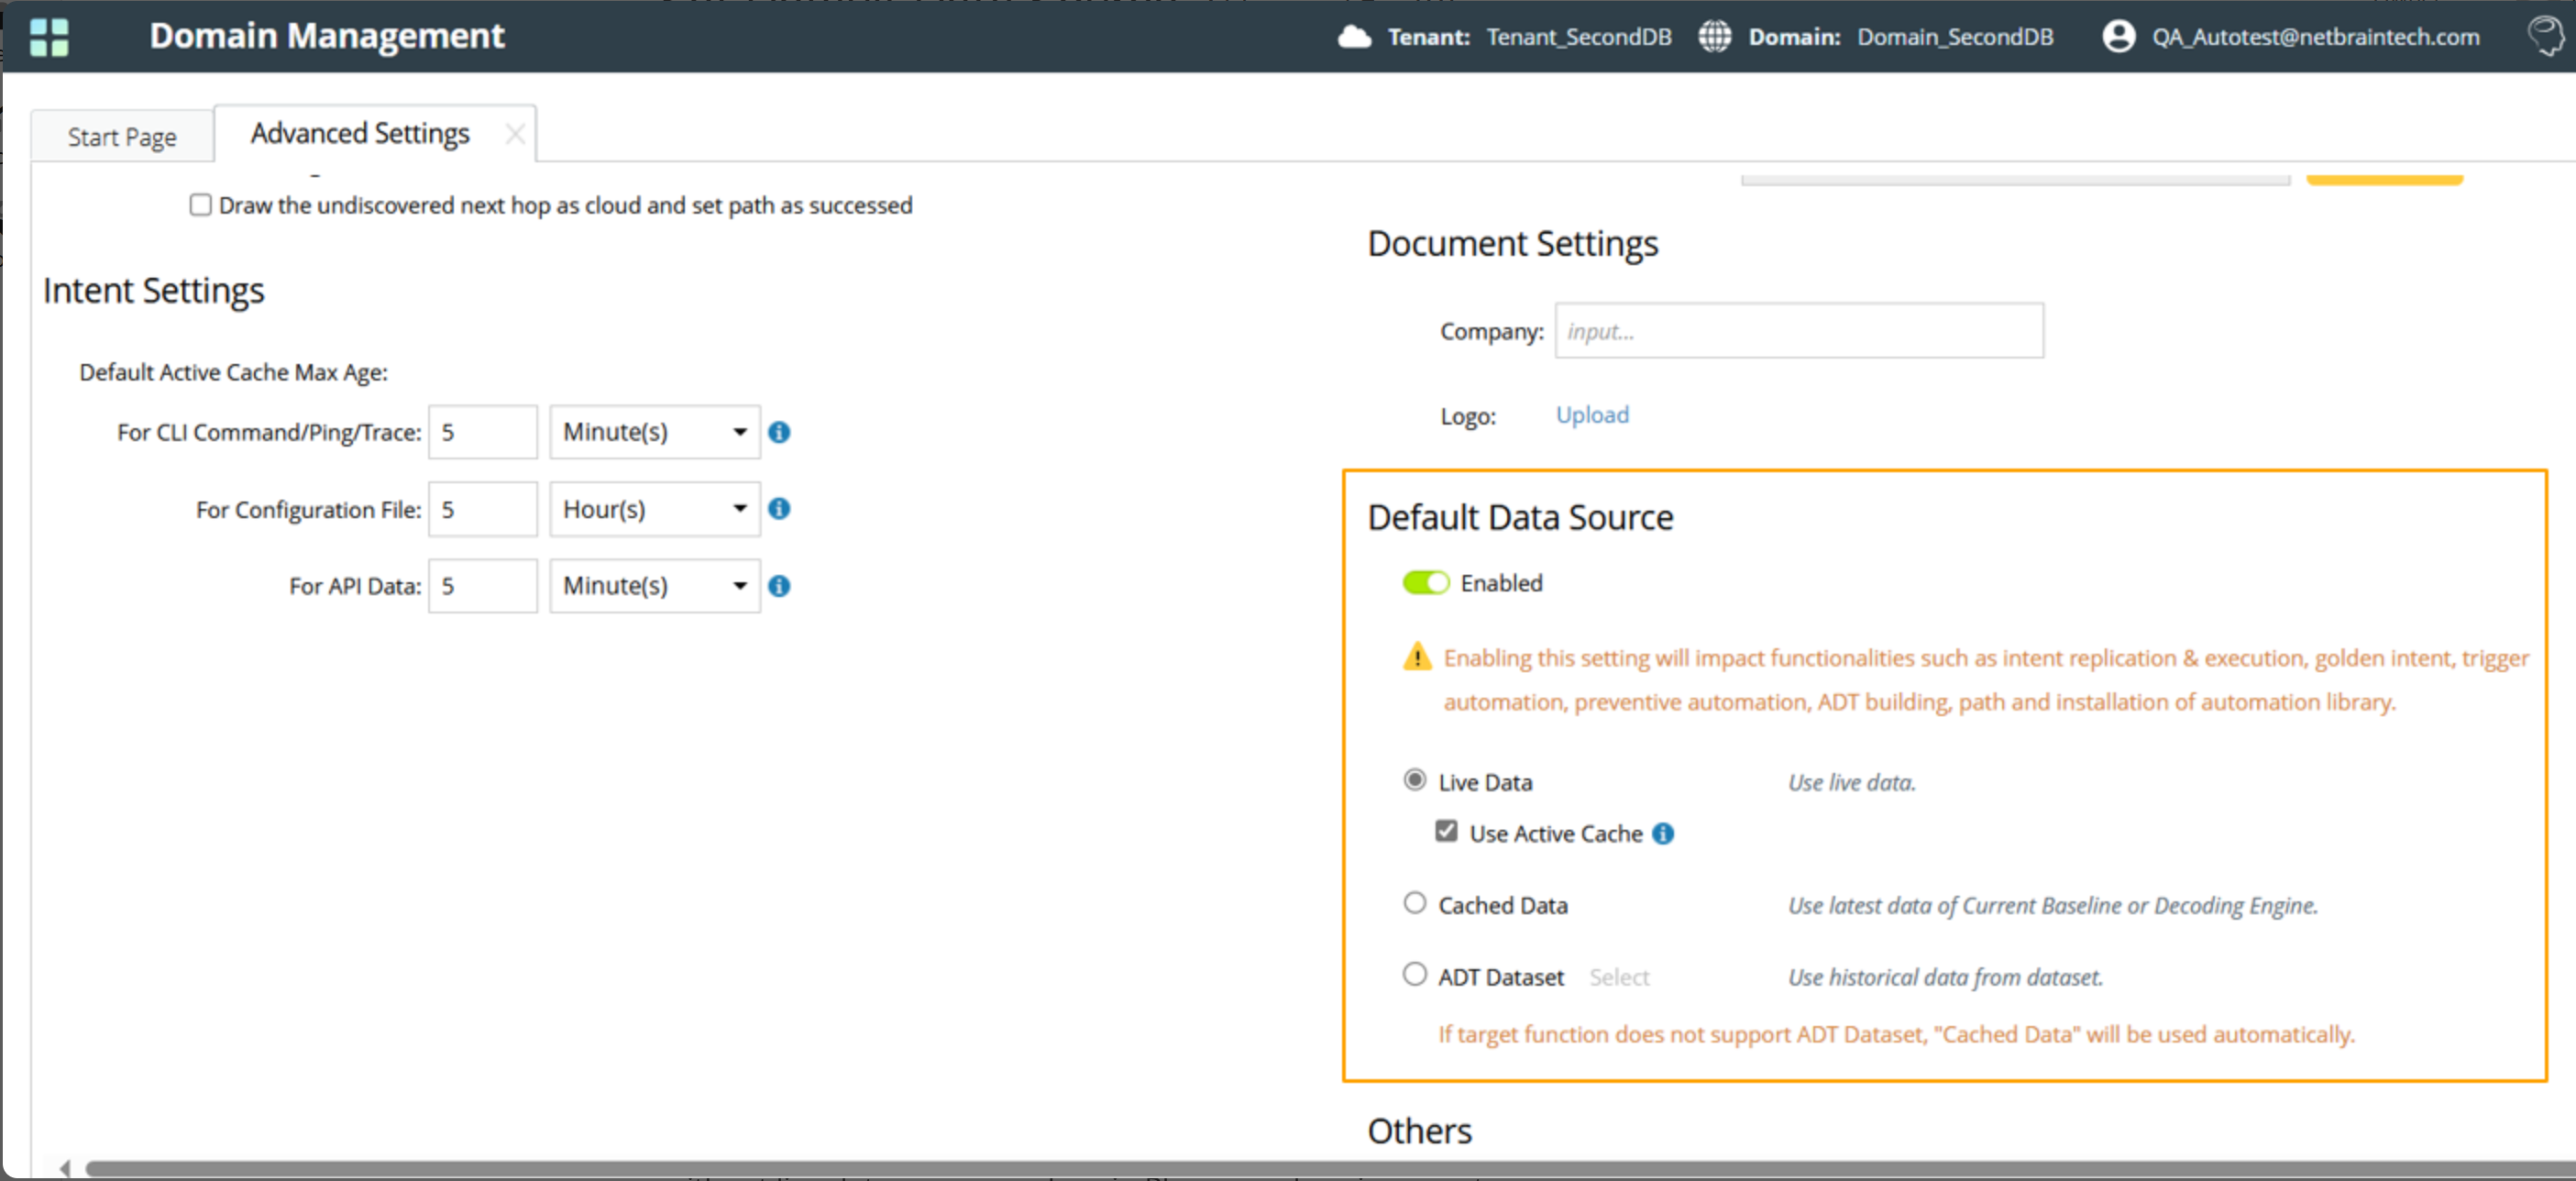Click the Upload logo link

click(x=1592, y=415)
